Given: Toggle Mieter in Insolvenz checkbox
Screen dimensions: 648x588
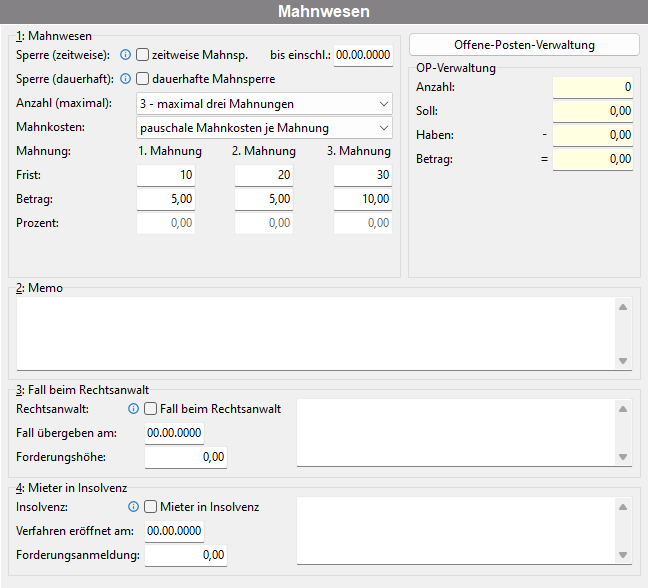Looking at the screenshot, I should tap(150, 507).
